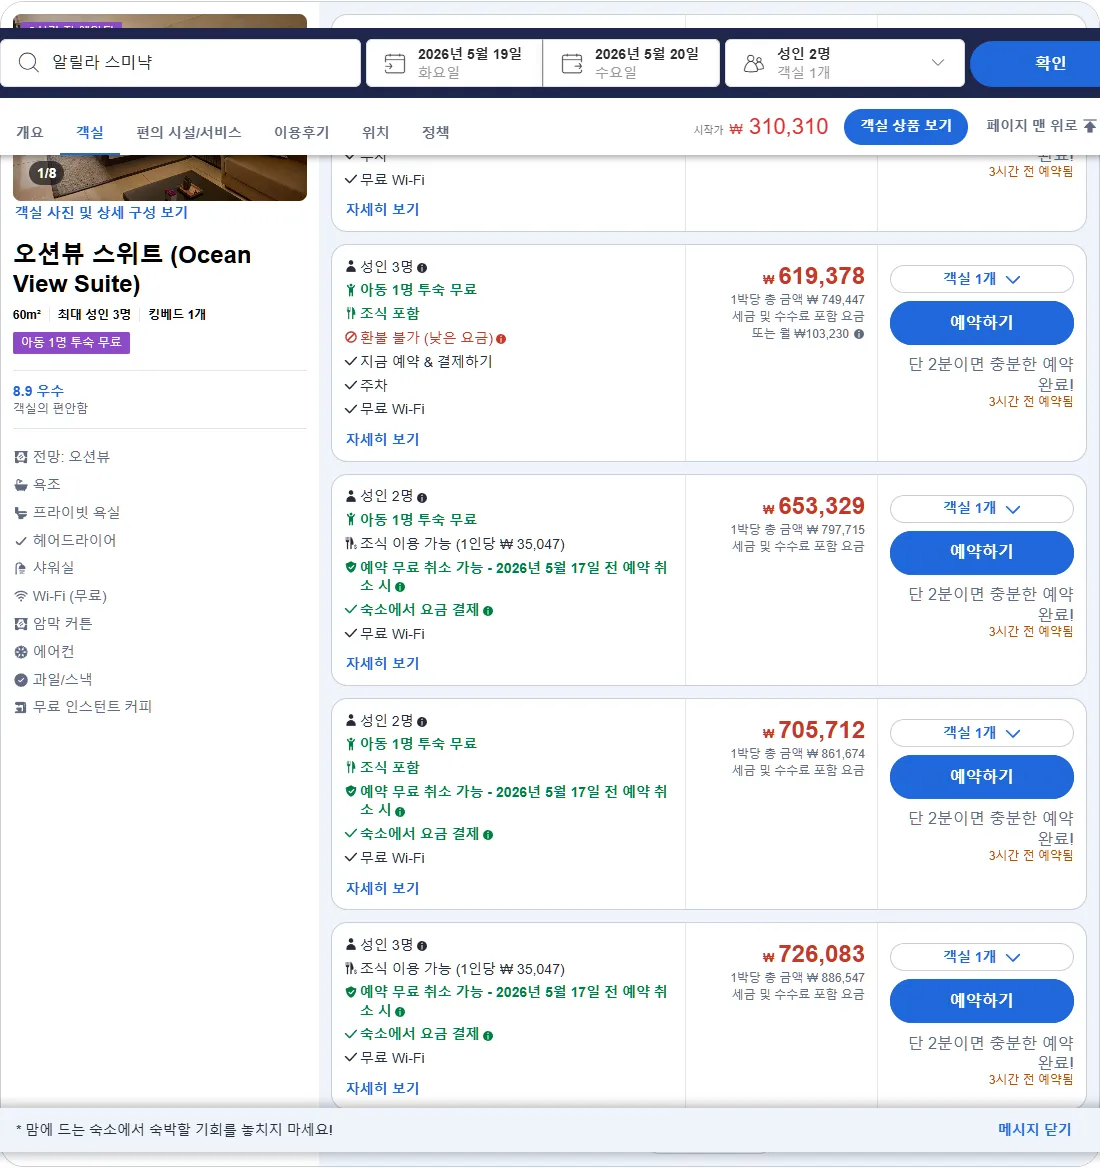Click the 8.9 우수 rating text
This screenshot has height=1168, width=1100.
coord(39,391)
